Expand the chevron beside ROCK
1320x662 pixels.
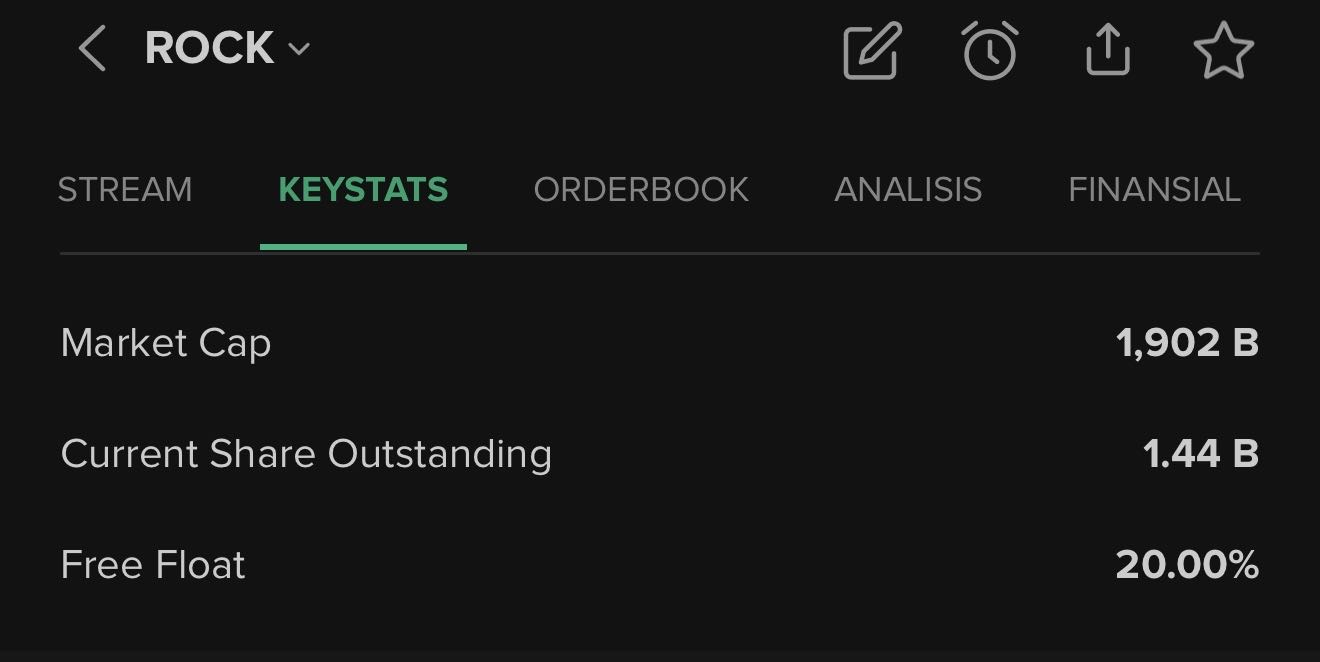[299, 49]
